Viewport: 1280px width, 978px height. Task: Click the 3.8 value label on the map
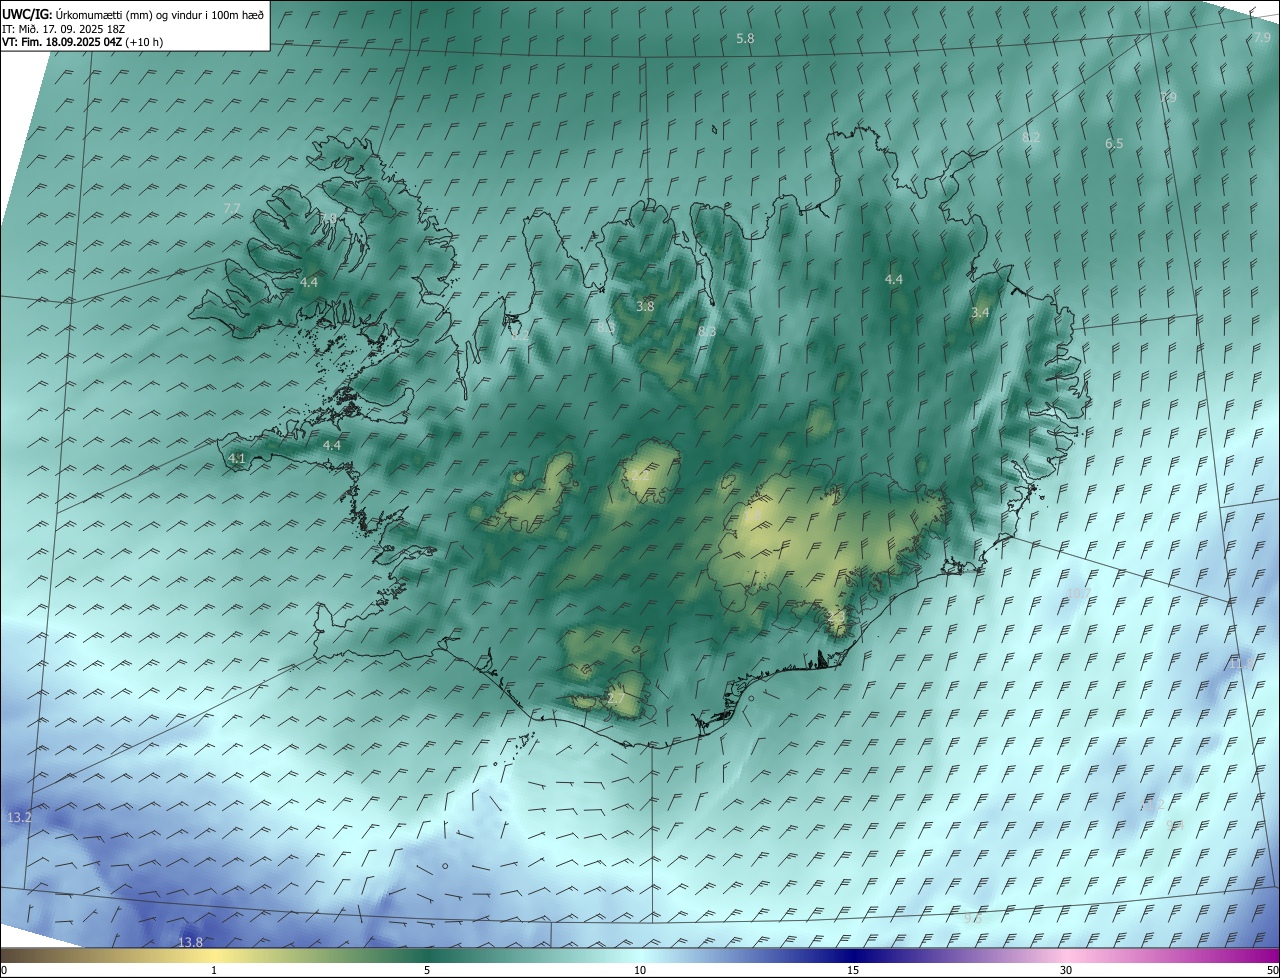[645, 306]
